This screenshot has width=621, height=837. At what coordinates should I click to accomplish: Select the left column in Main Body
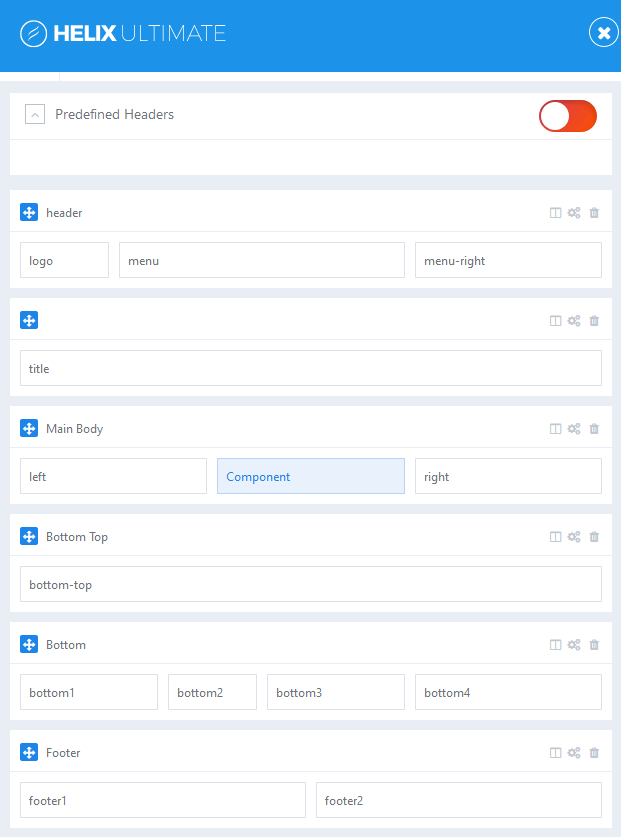(x=113, y=476)
